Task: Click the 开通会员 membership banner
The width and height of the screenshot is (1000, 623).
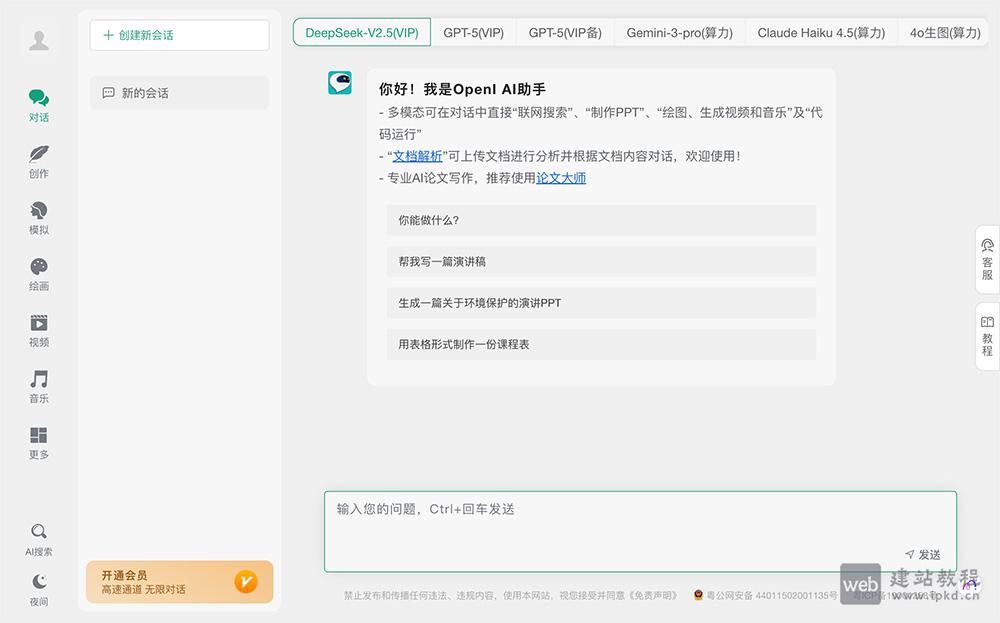Action: (x=179, y=581)
